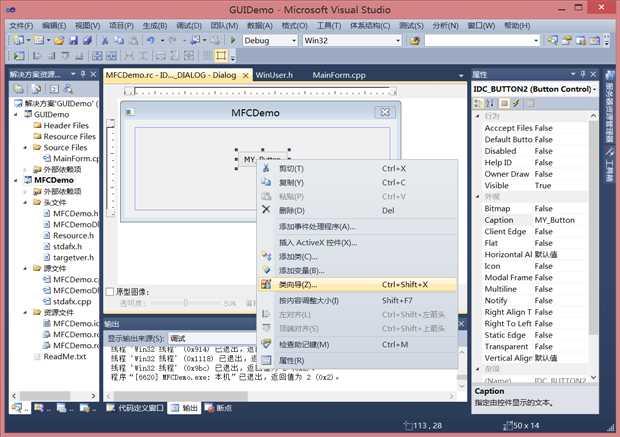Image resolution: width=620 pixels, height=437 pixels.
Task: Click the Categorized icon in Properties panel
Action: pos(478,104)
